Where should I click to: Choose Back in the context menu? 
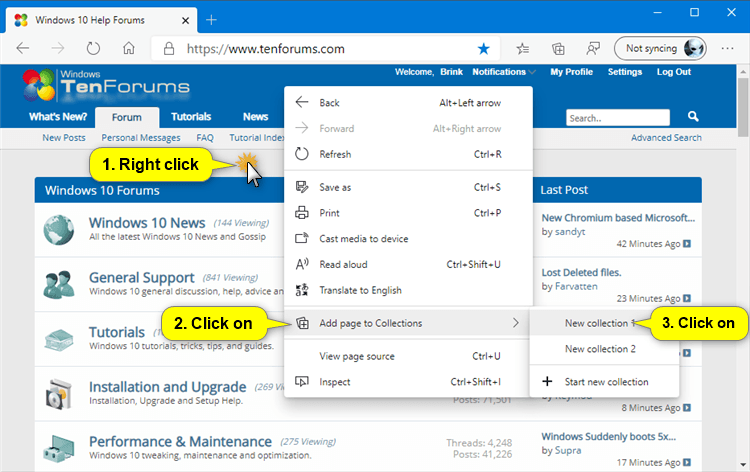[x=408, y=103]
